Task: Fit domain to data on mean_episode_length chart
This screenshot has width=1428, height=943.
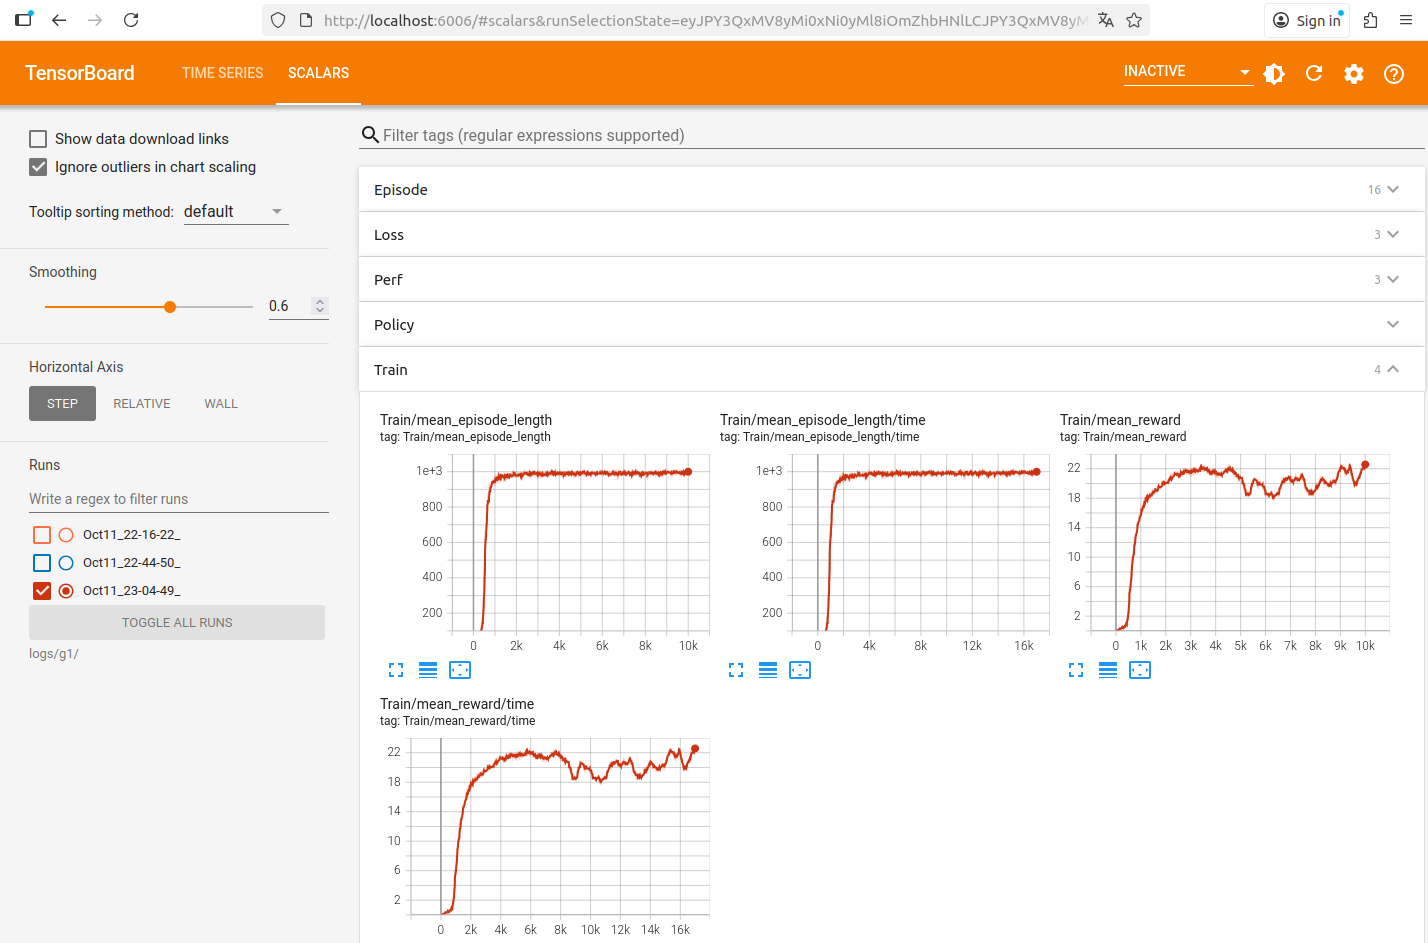Action: 460,670
